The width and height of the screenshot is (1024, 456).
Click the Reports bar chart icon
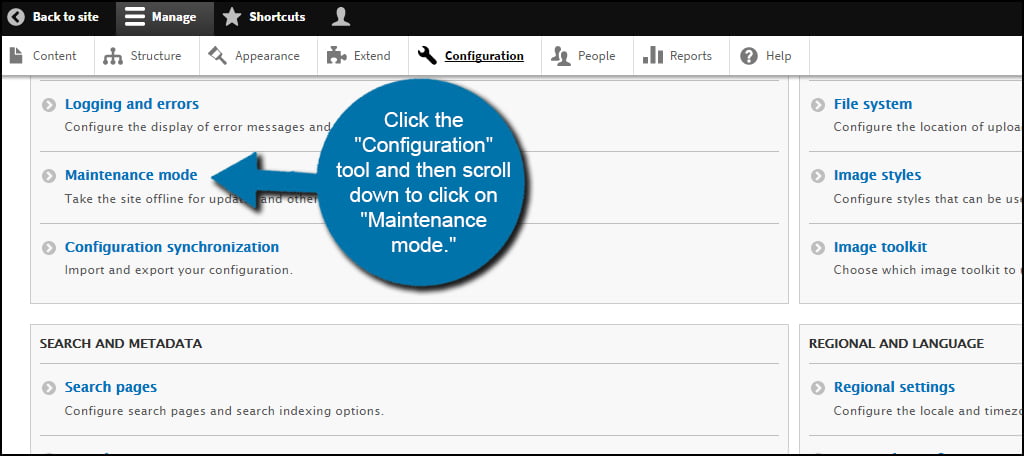point(653,56)
